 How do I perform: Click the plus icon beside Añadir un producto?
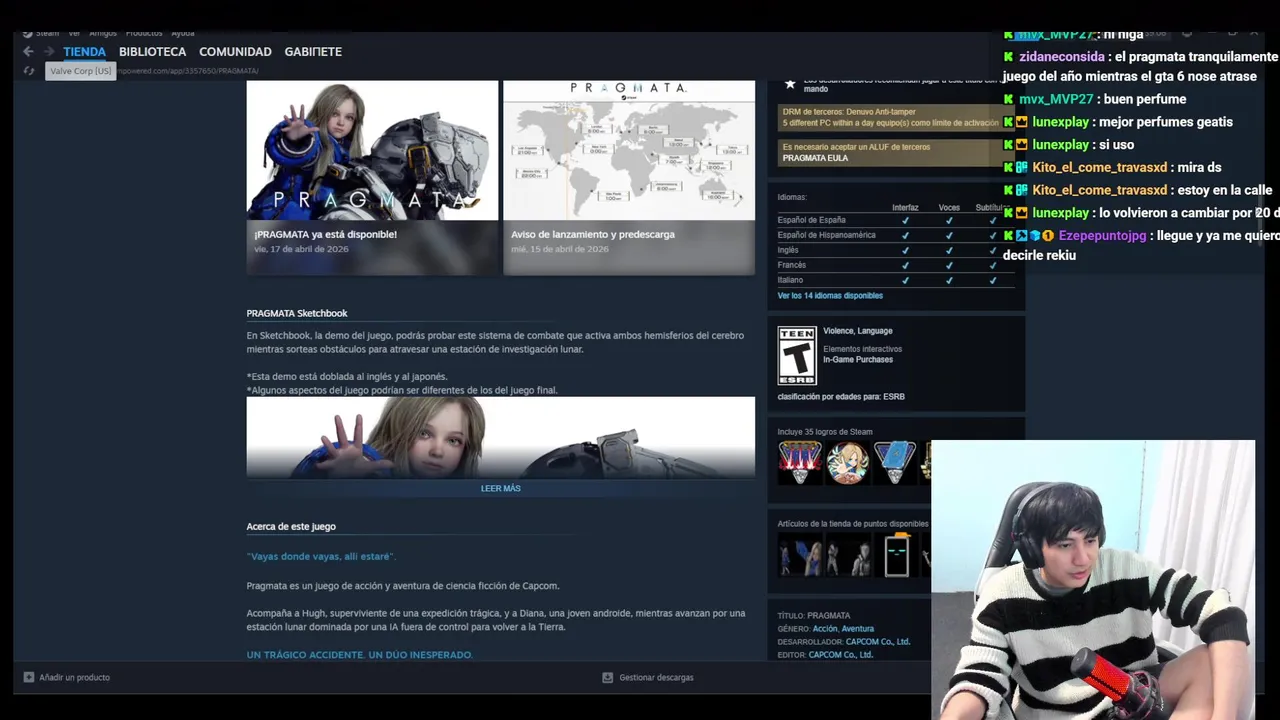(x=29, y=677)
